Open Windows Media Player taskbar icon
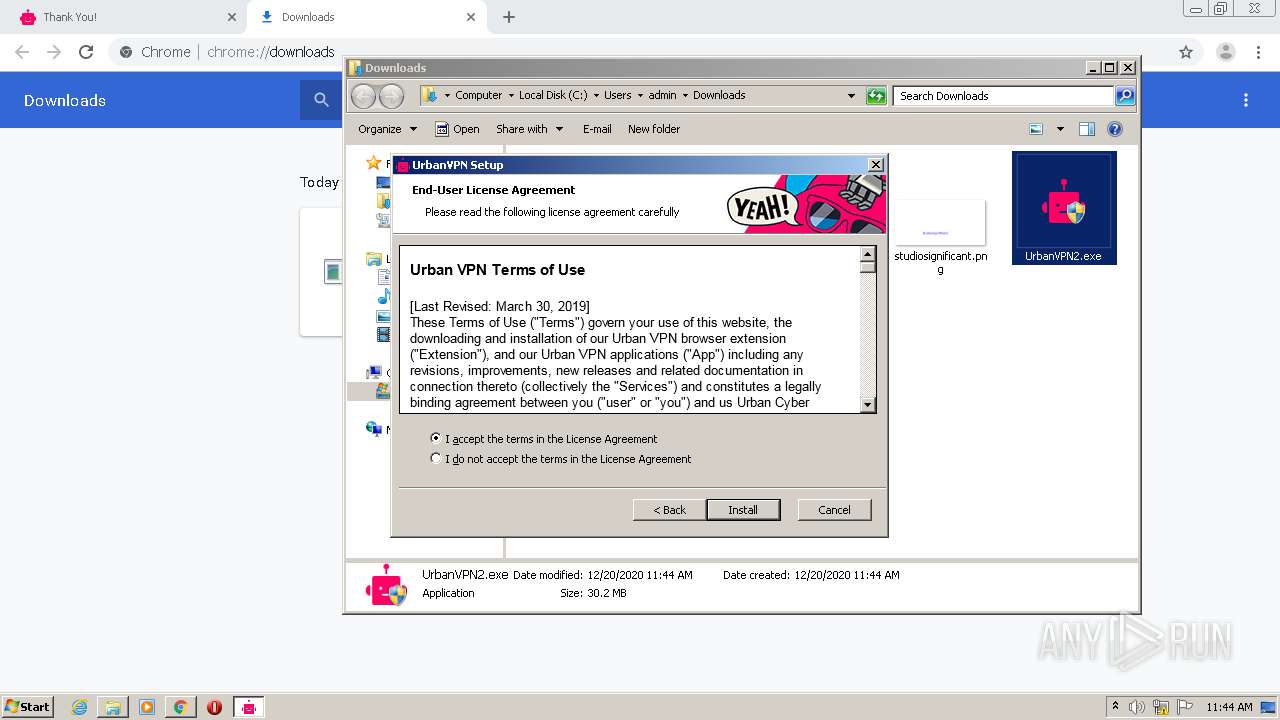Image resolution: width=1280 pixels, height=720 pixels. pyautogui.click(x=147, y=707)
